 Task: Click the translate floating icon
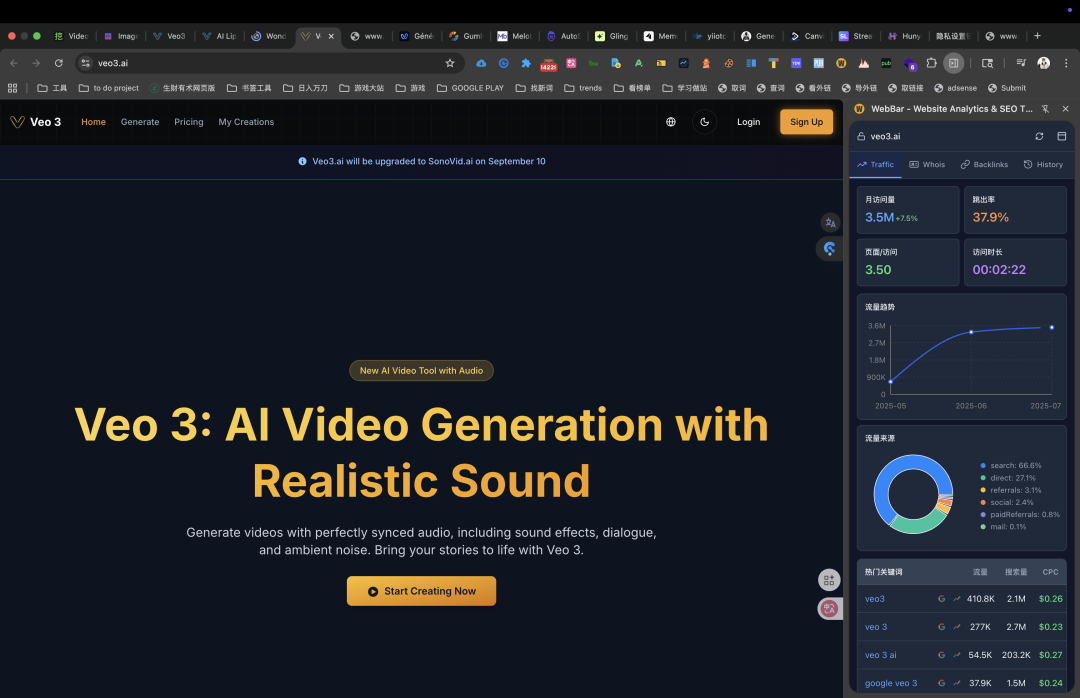830,223
